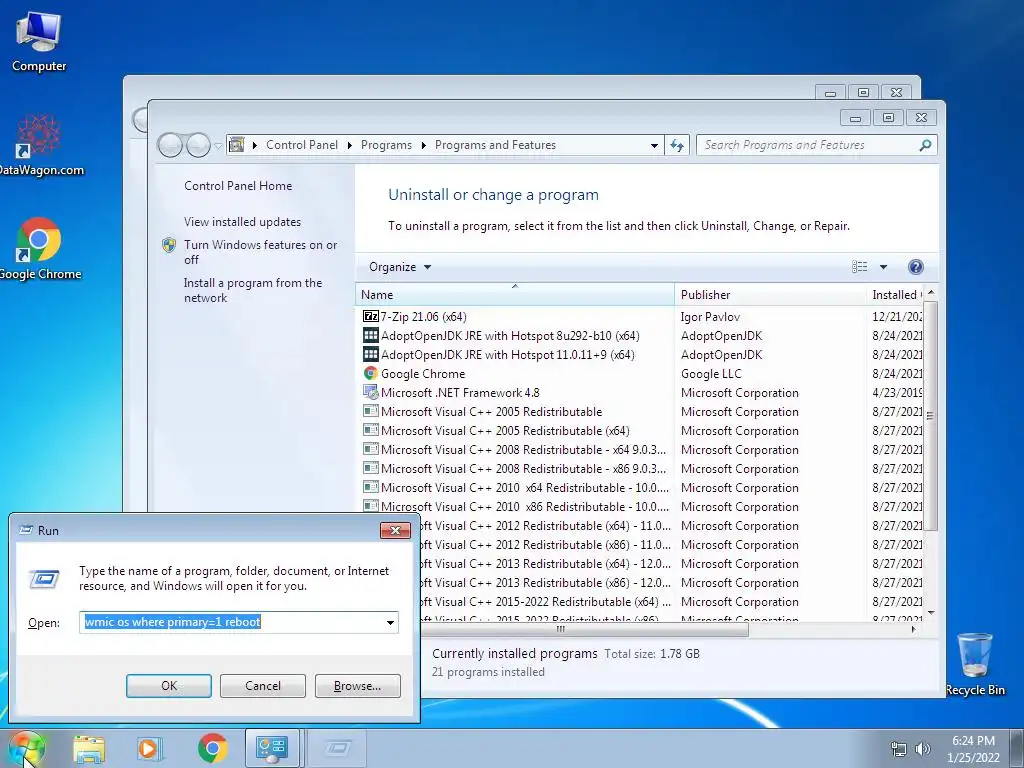Open the Computer desktop icon

click(39, 42)
